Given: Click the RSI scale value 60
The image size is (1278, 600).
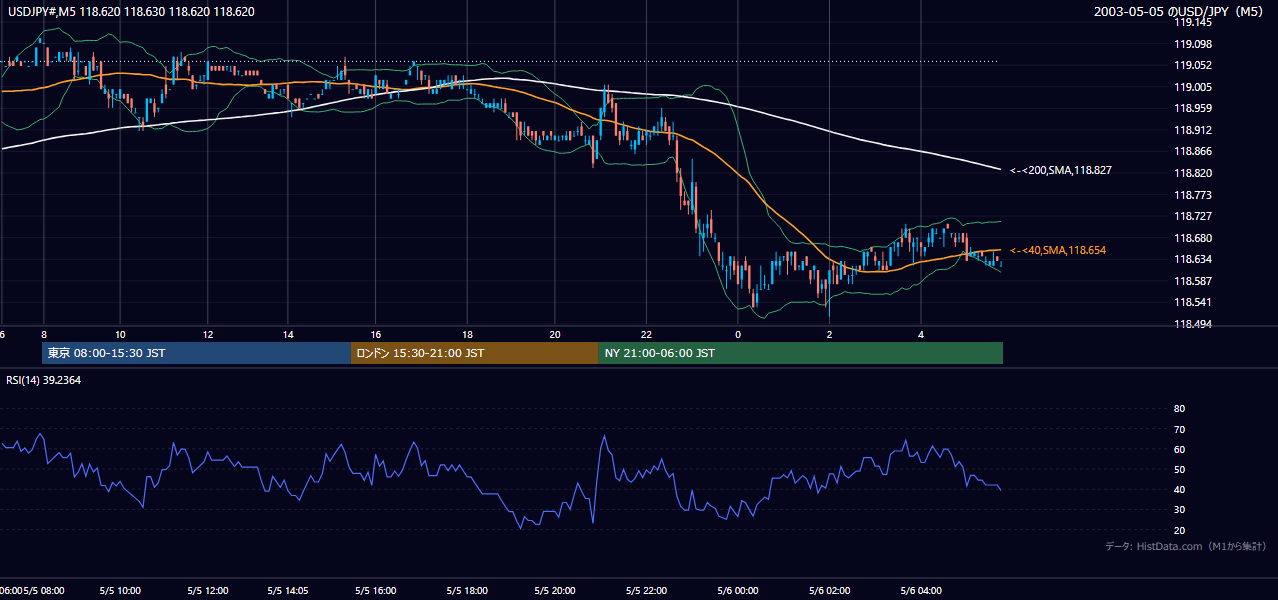Looking at the screenshot, I should pos(1179,449).
